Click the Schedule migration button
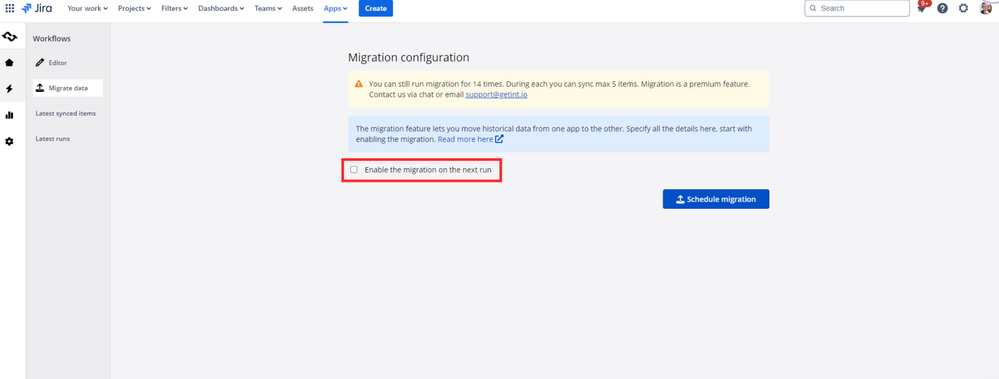 pos(715,199)
